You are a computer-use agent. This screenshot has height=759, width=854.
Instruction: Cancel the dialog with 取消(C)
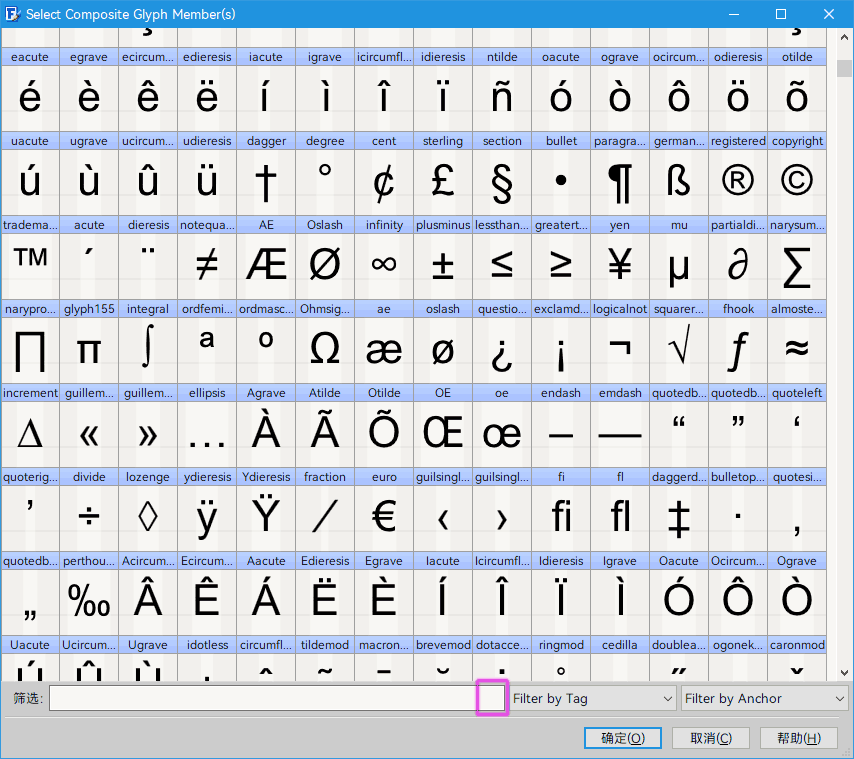pos(711,738)
